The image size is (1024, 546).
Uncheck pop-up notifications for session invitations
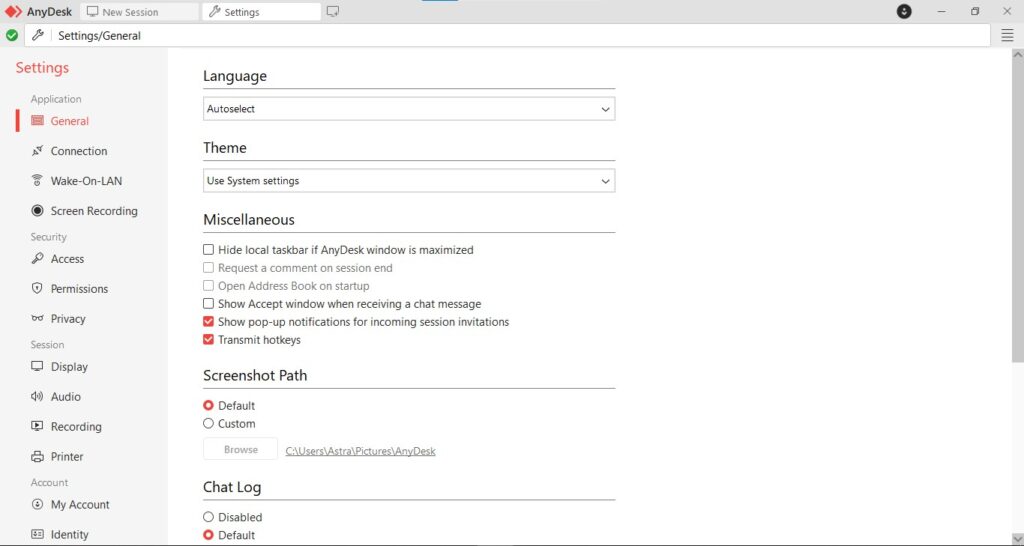pyautogui.click(x=208, y=321)
